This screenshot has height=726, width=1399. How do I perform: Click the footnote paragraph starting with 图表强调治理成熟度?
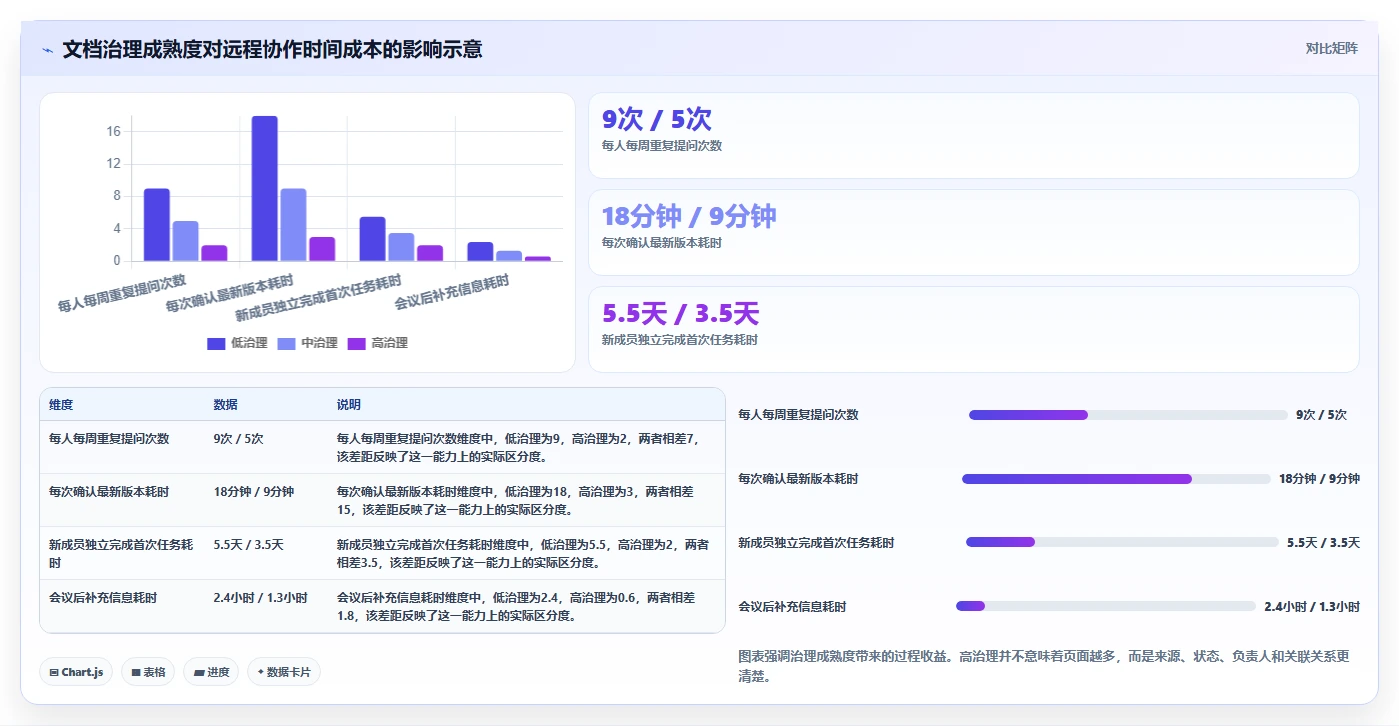coord(1044,666)
